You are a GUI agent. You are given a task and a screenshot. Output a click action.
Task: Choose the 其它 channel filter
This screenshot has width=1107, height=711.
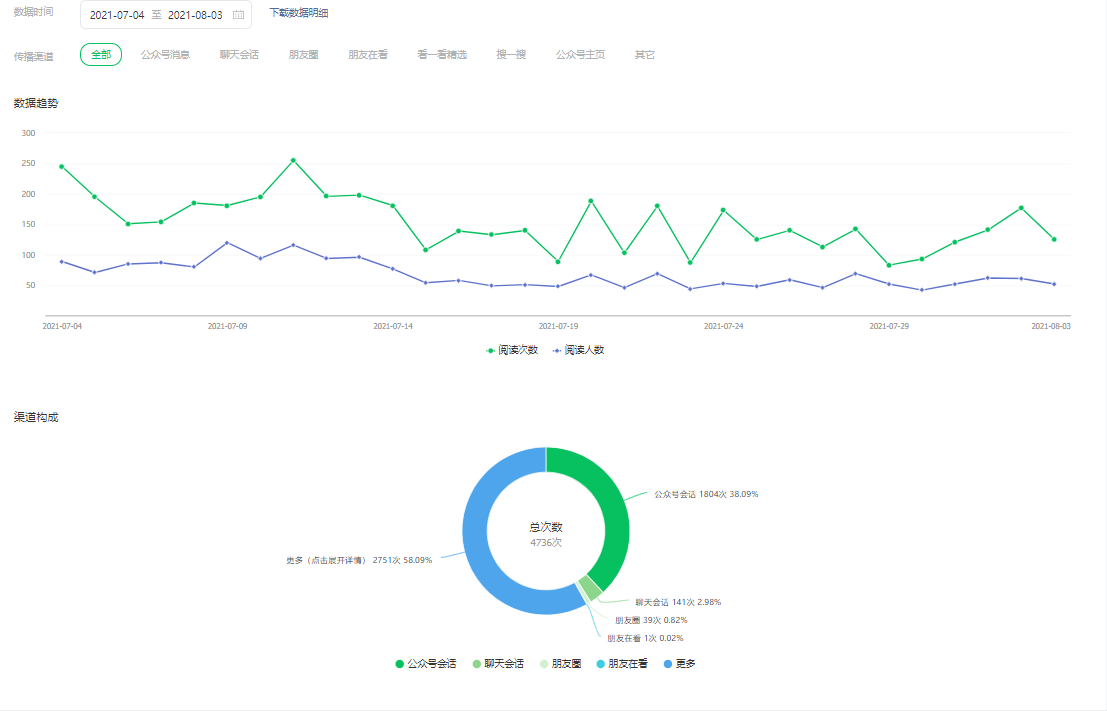point(645,55)
